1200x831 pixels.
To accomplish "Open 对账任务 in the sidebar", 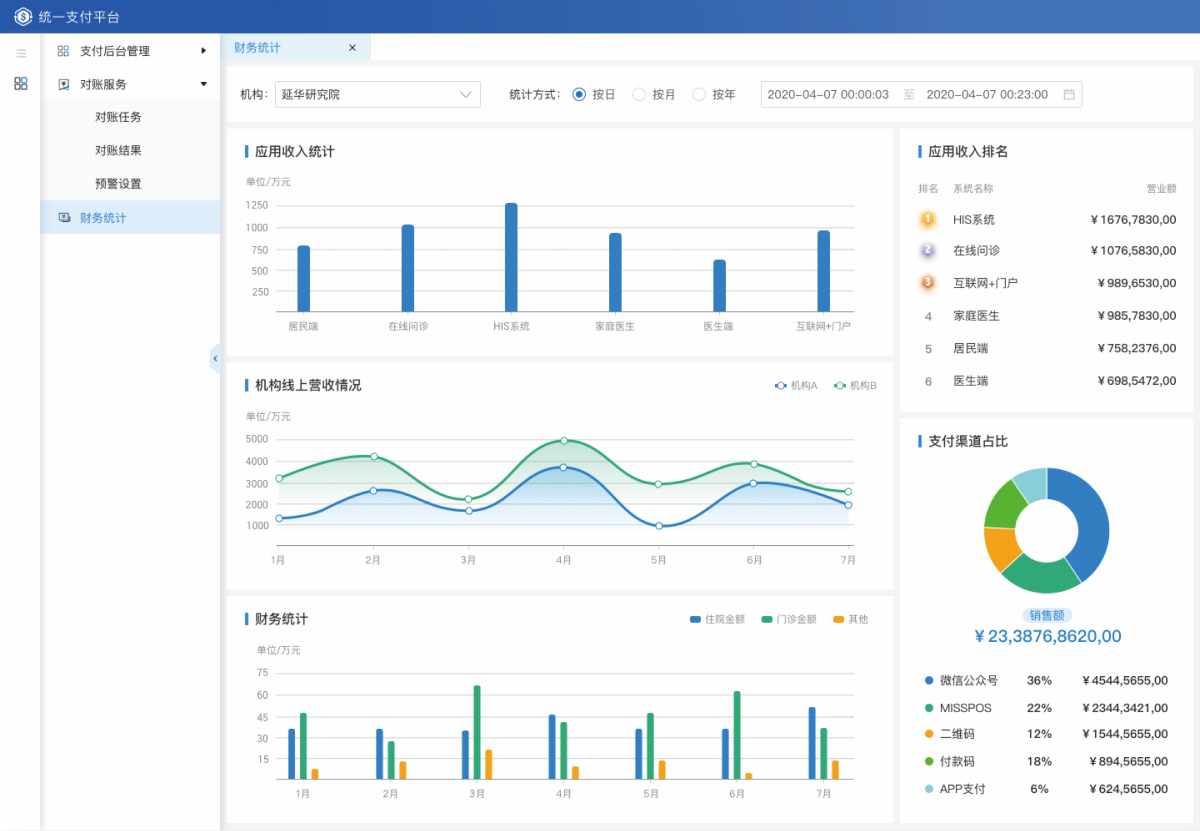I will pos(118,117).
